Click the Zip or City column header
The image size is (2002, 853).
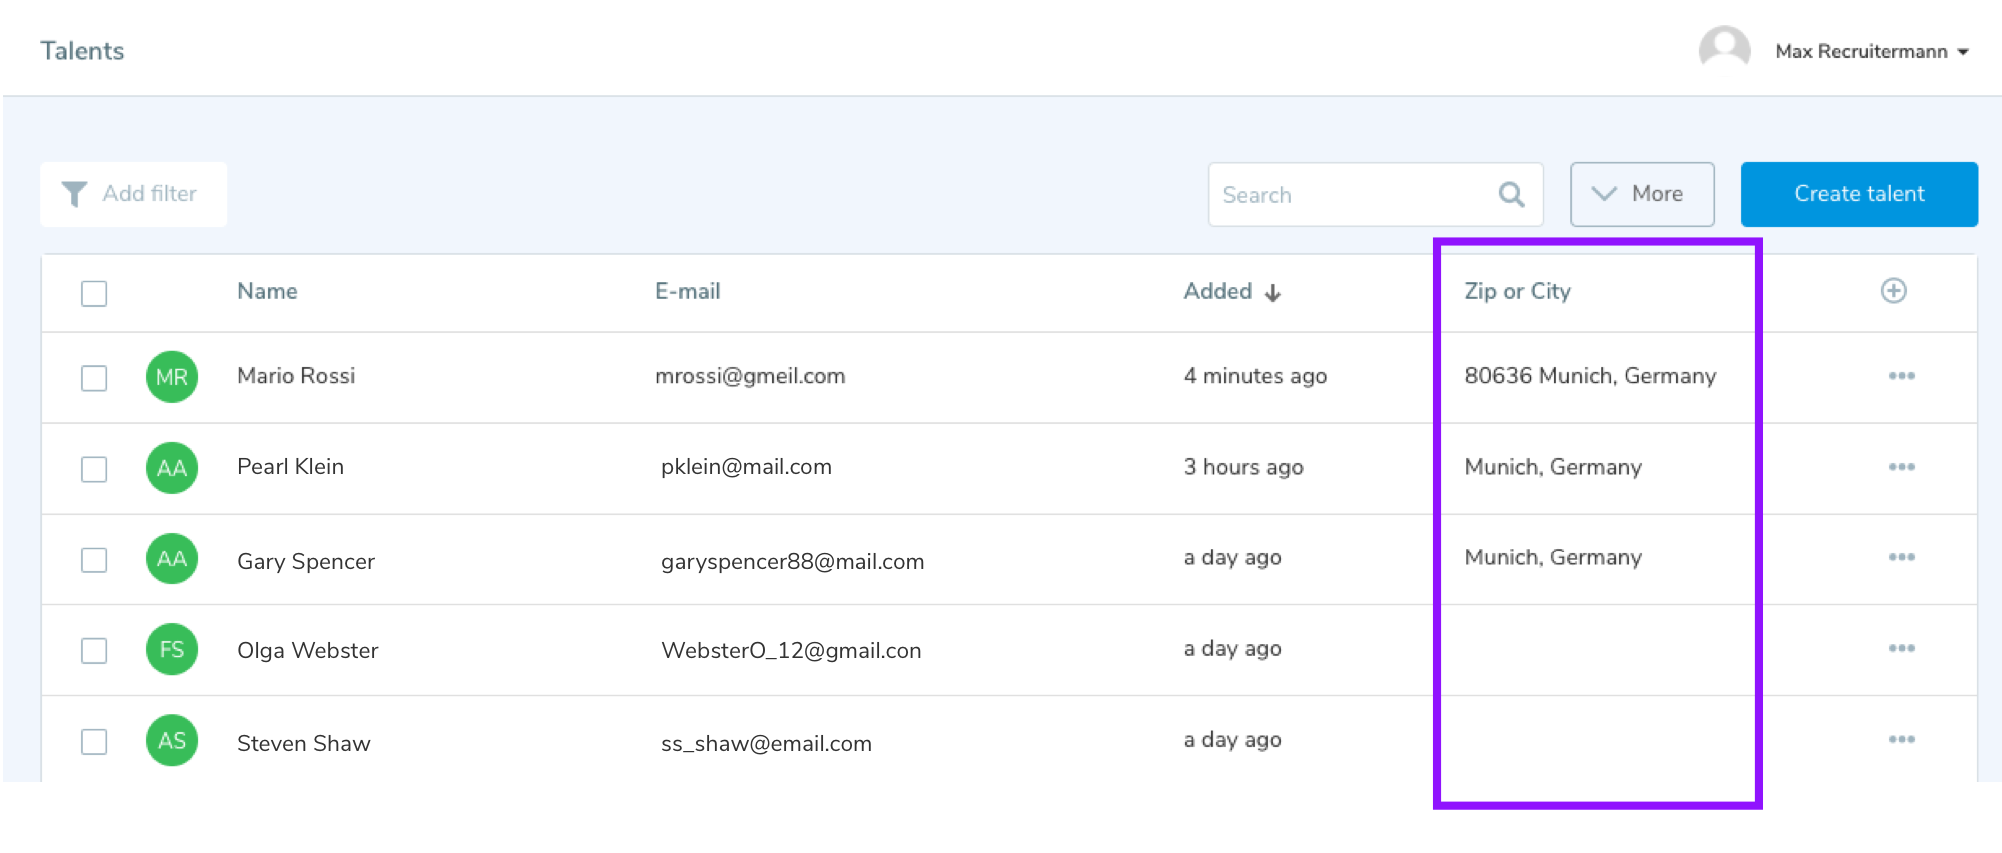point(1516,292)
